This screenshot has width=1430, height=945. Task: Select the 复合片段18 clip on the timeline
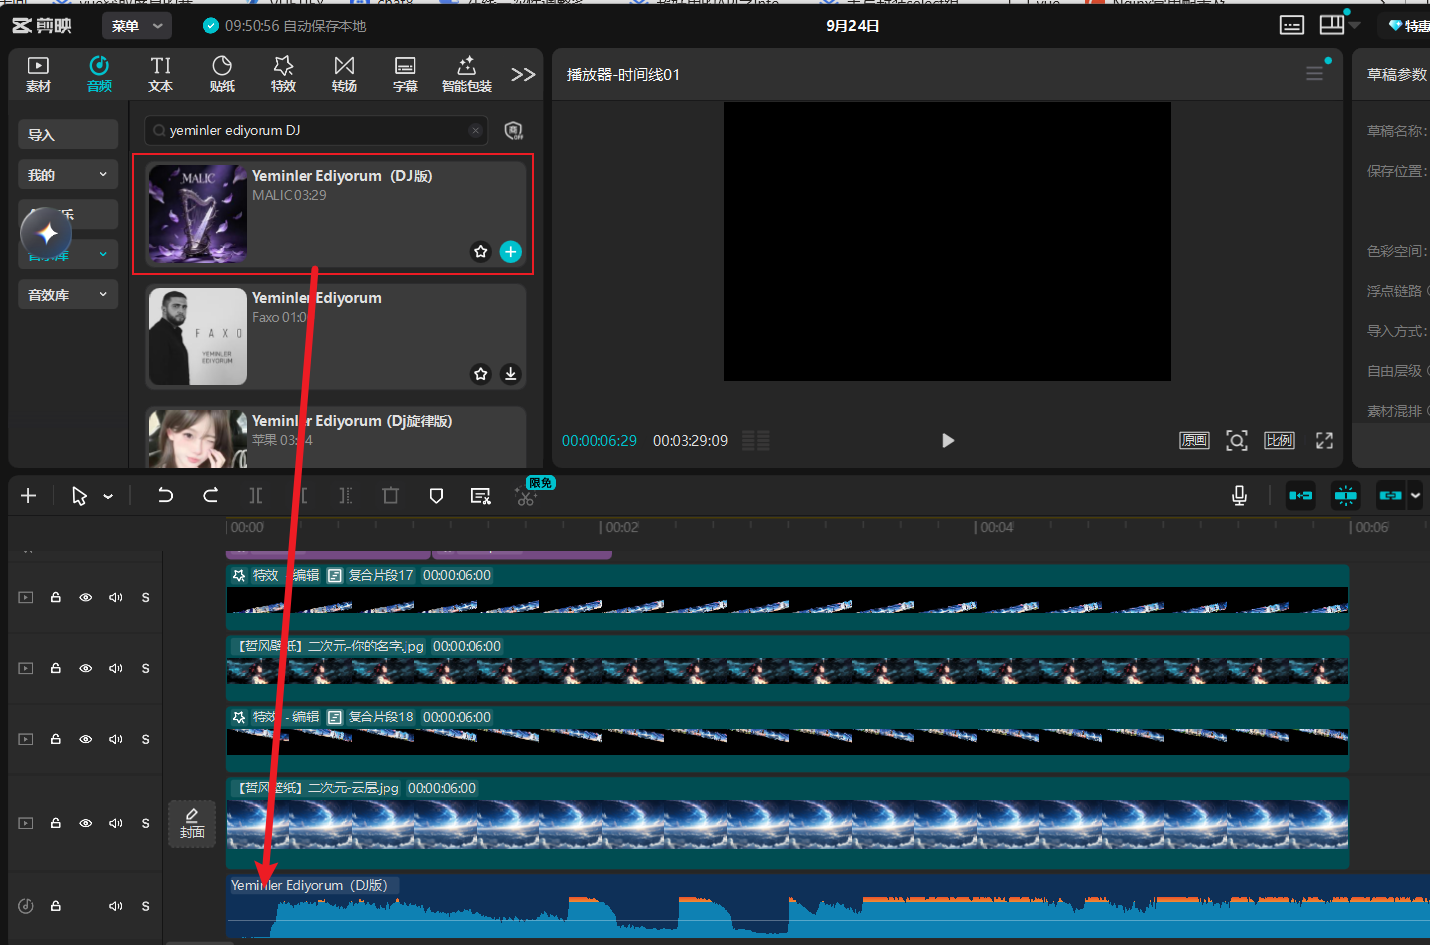coord(787,740)
